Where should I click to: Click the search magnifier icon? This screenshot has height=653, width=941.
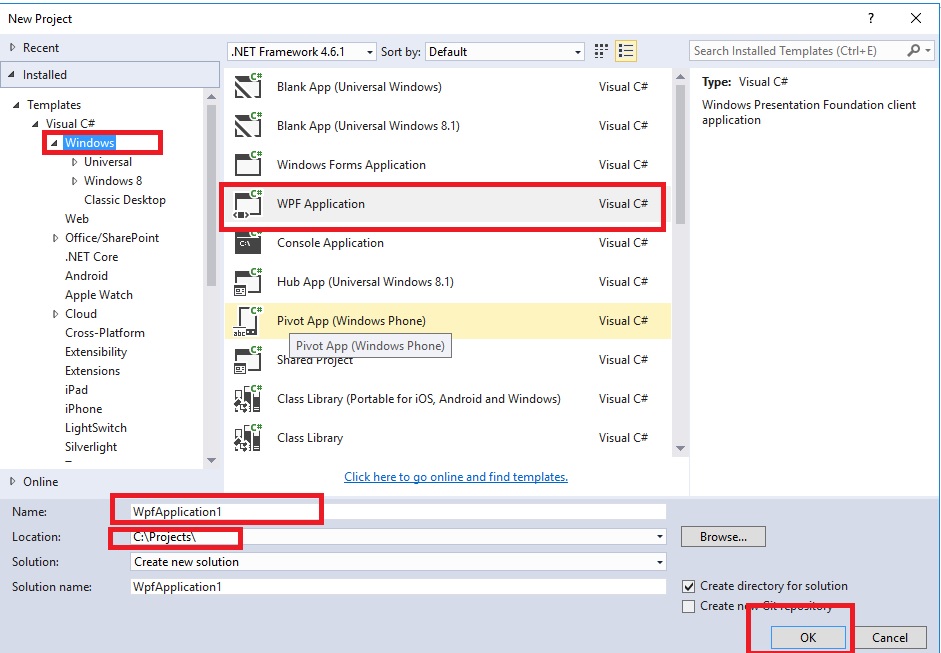[913, 51]
